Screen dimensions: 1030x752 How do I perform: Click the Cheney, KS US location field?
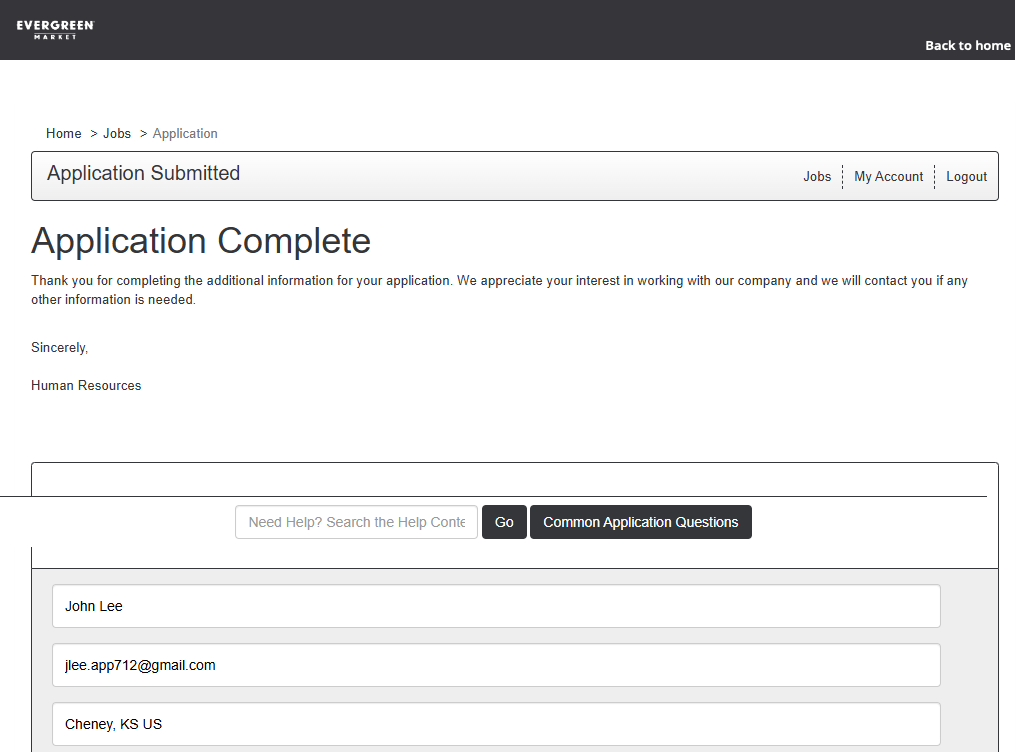click(496, 724)
